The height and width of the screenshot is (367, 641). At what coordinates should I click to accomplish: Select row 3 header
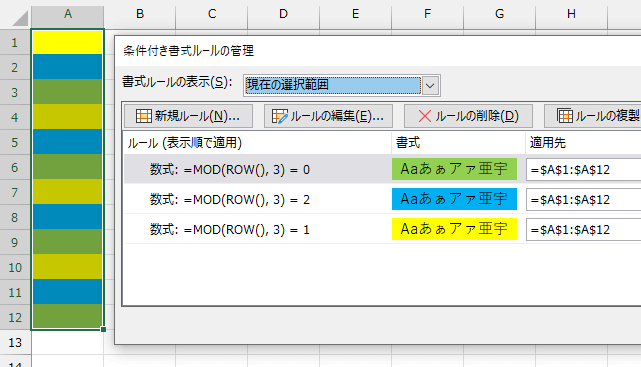(x=15, y=92)
